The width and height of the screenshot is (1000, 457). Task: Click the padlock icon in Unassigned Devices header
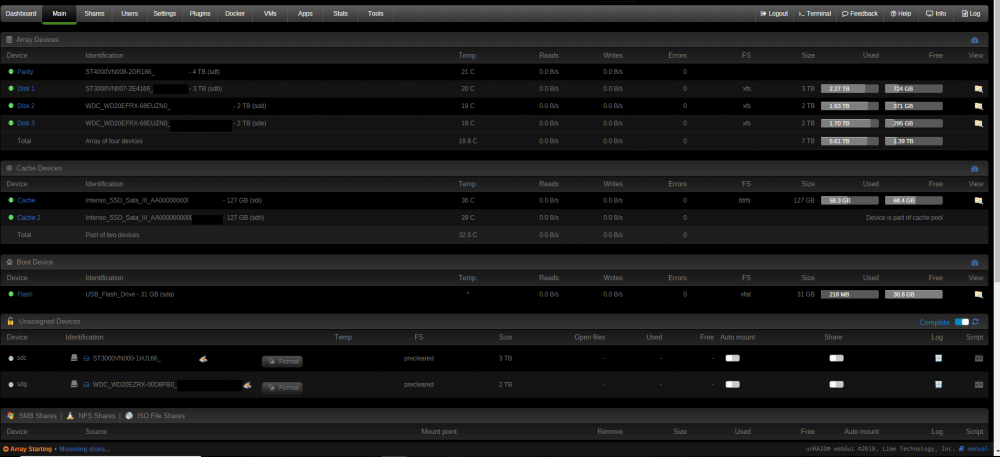tap(10, 322)
